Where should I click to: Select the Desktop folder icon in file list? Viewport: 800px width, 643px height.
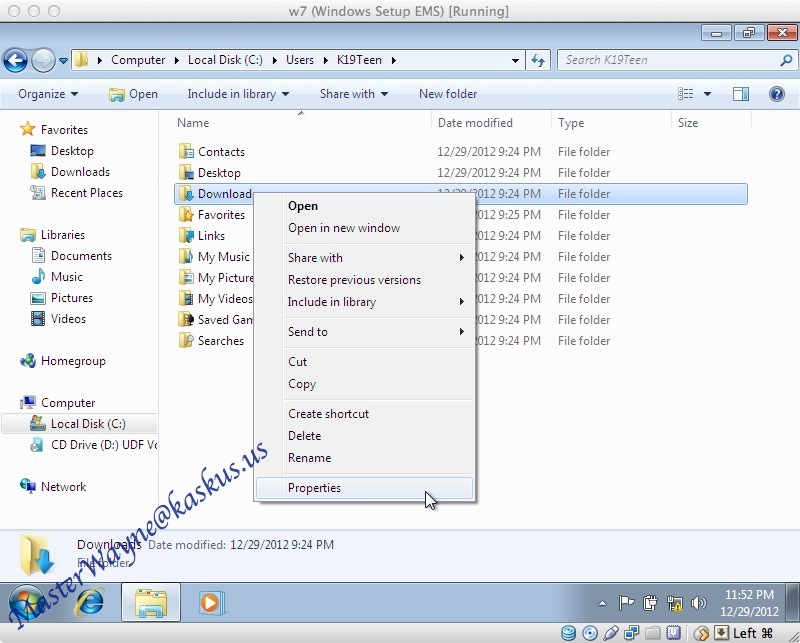point(186,172)
